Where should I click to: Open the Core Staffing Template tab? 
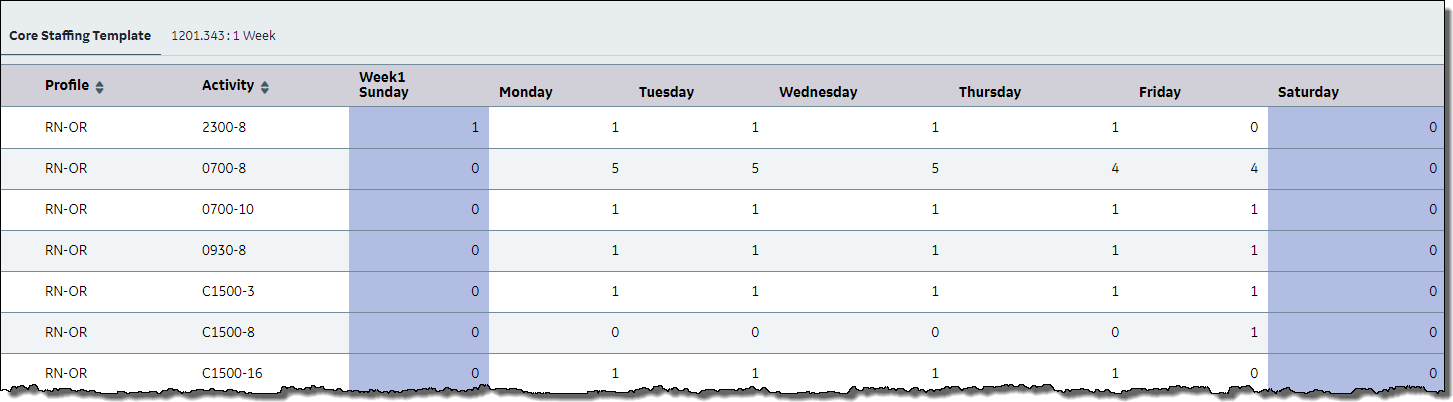coord(80,35)
